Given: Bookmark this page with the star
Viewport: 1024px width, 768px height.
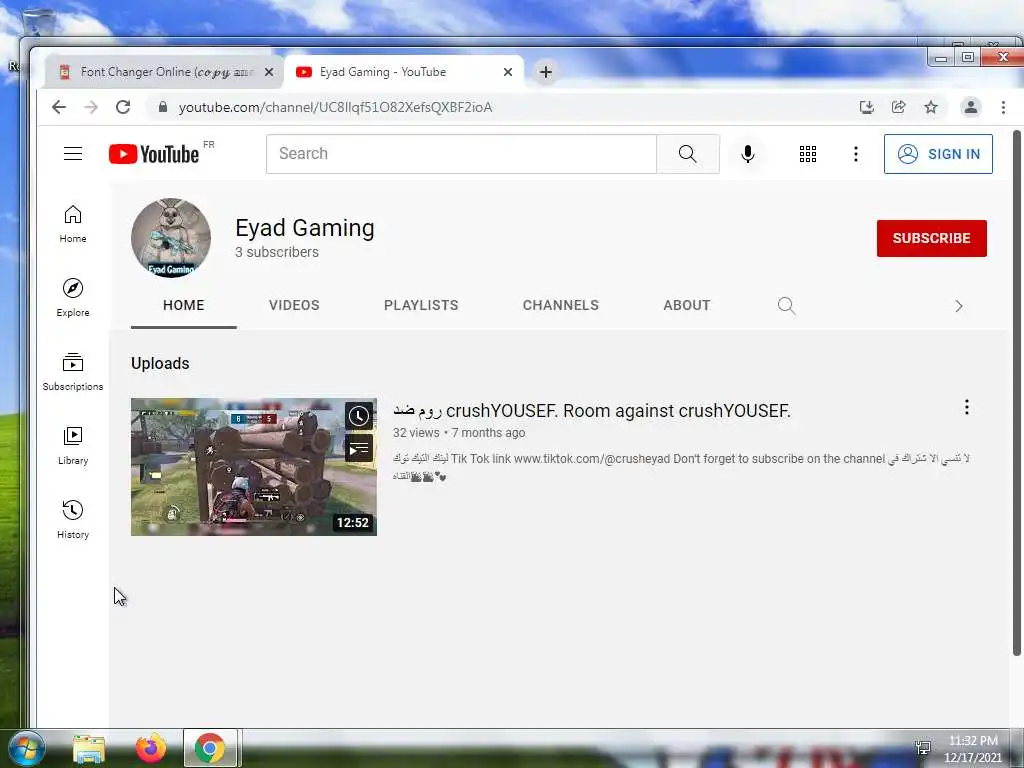Looking at the screenshot, I should (931, 107).
